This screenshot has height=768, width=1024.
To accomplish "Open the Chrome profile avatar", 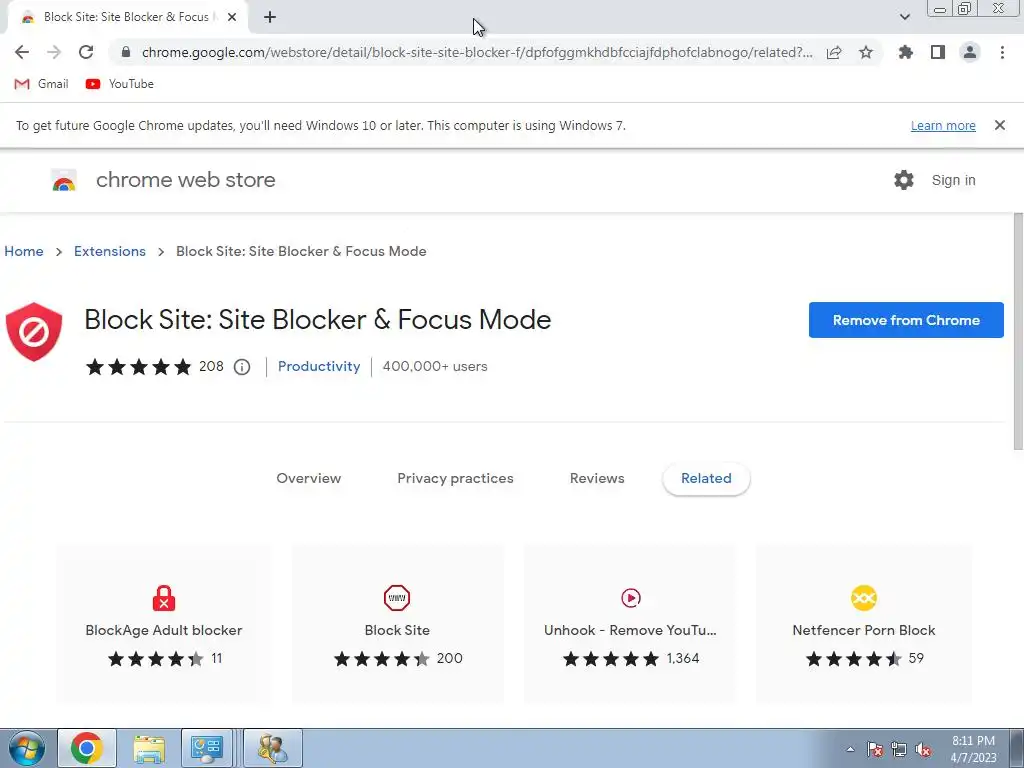I will pyautogui.click(x=970, y=52).
